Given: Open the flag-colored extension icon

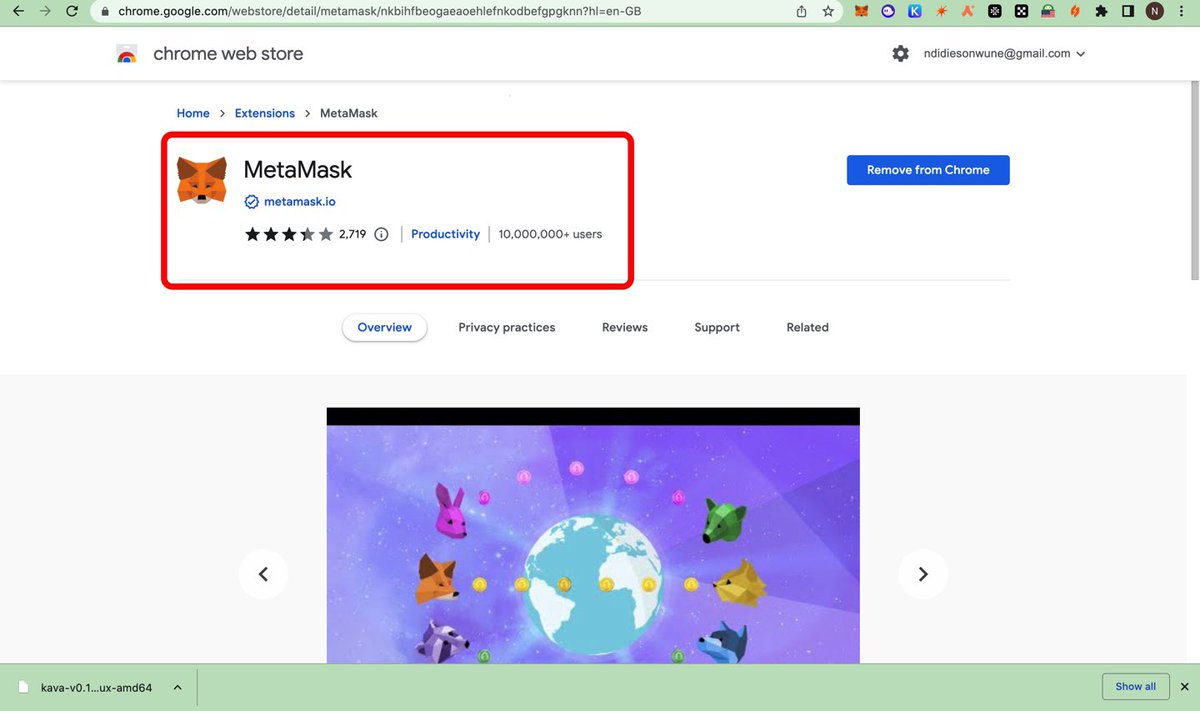Looking at the screenshot, I should click(1048, 12).
